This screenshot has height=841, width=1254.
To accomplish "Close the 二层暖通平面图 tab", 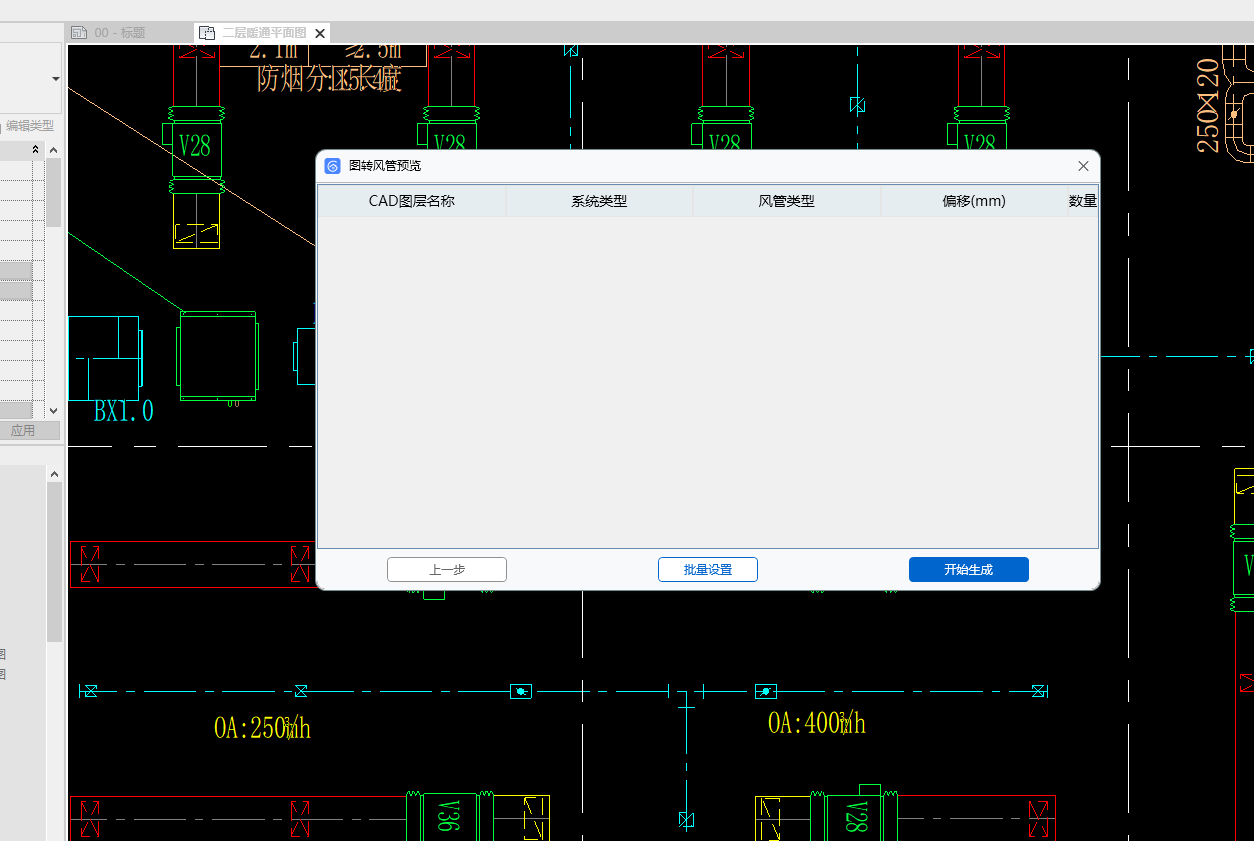I will [x=320, y=33].
